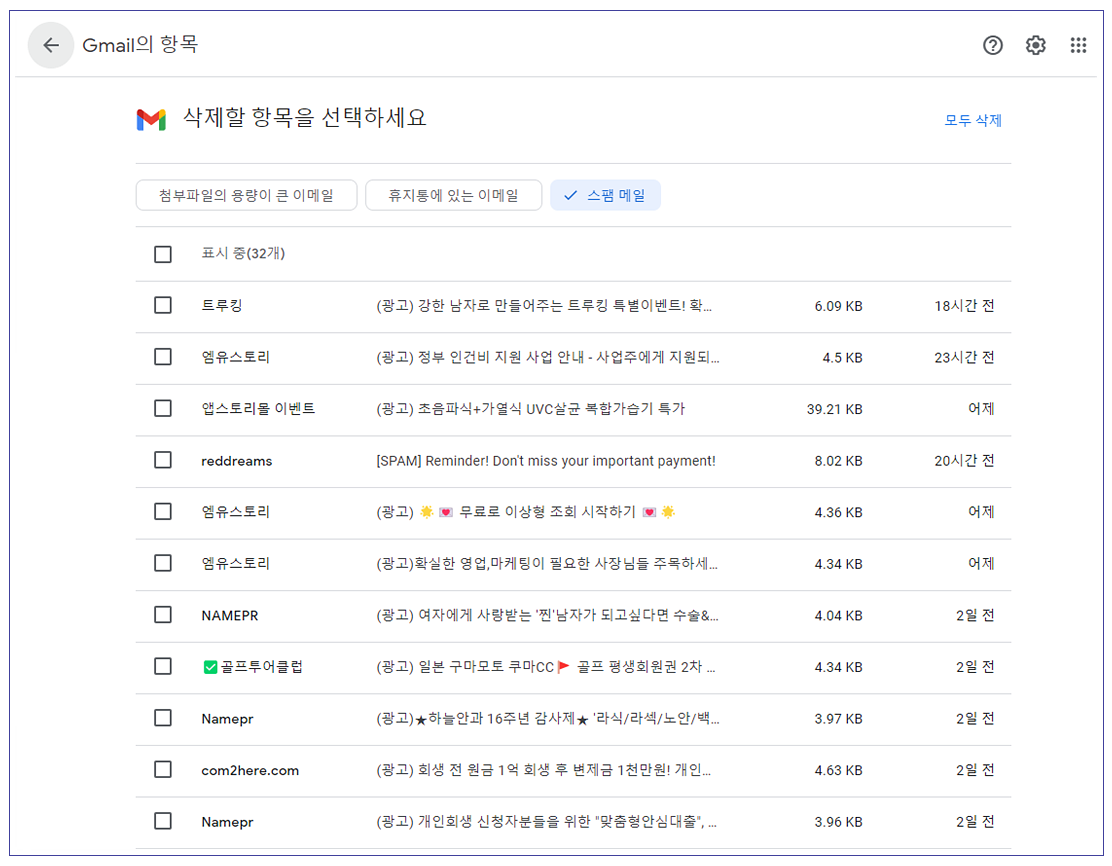Viewport: 1112px width, 866px height.
Task: Click the 4.63 KB size value
Action: tap(838, 770)
